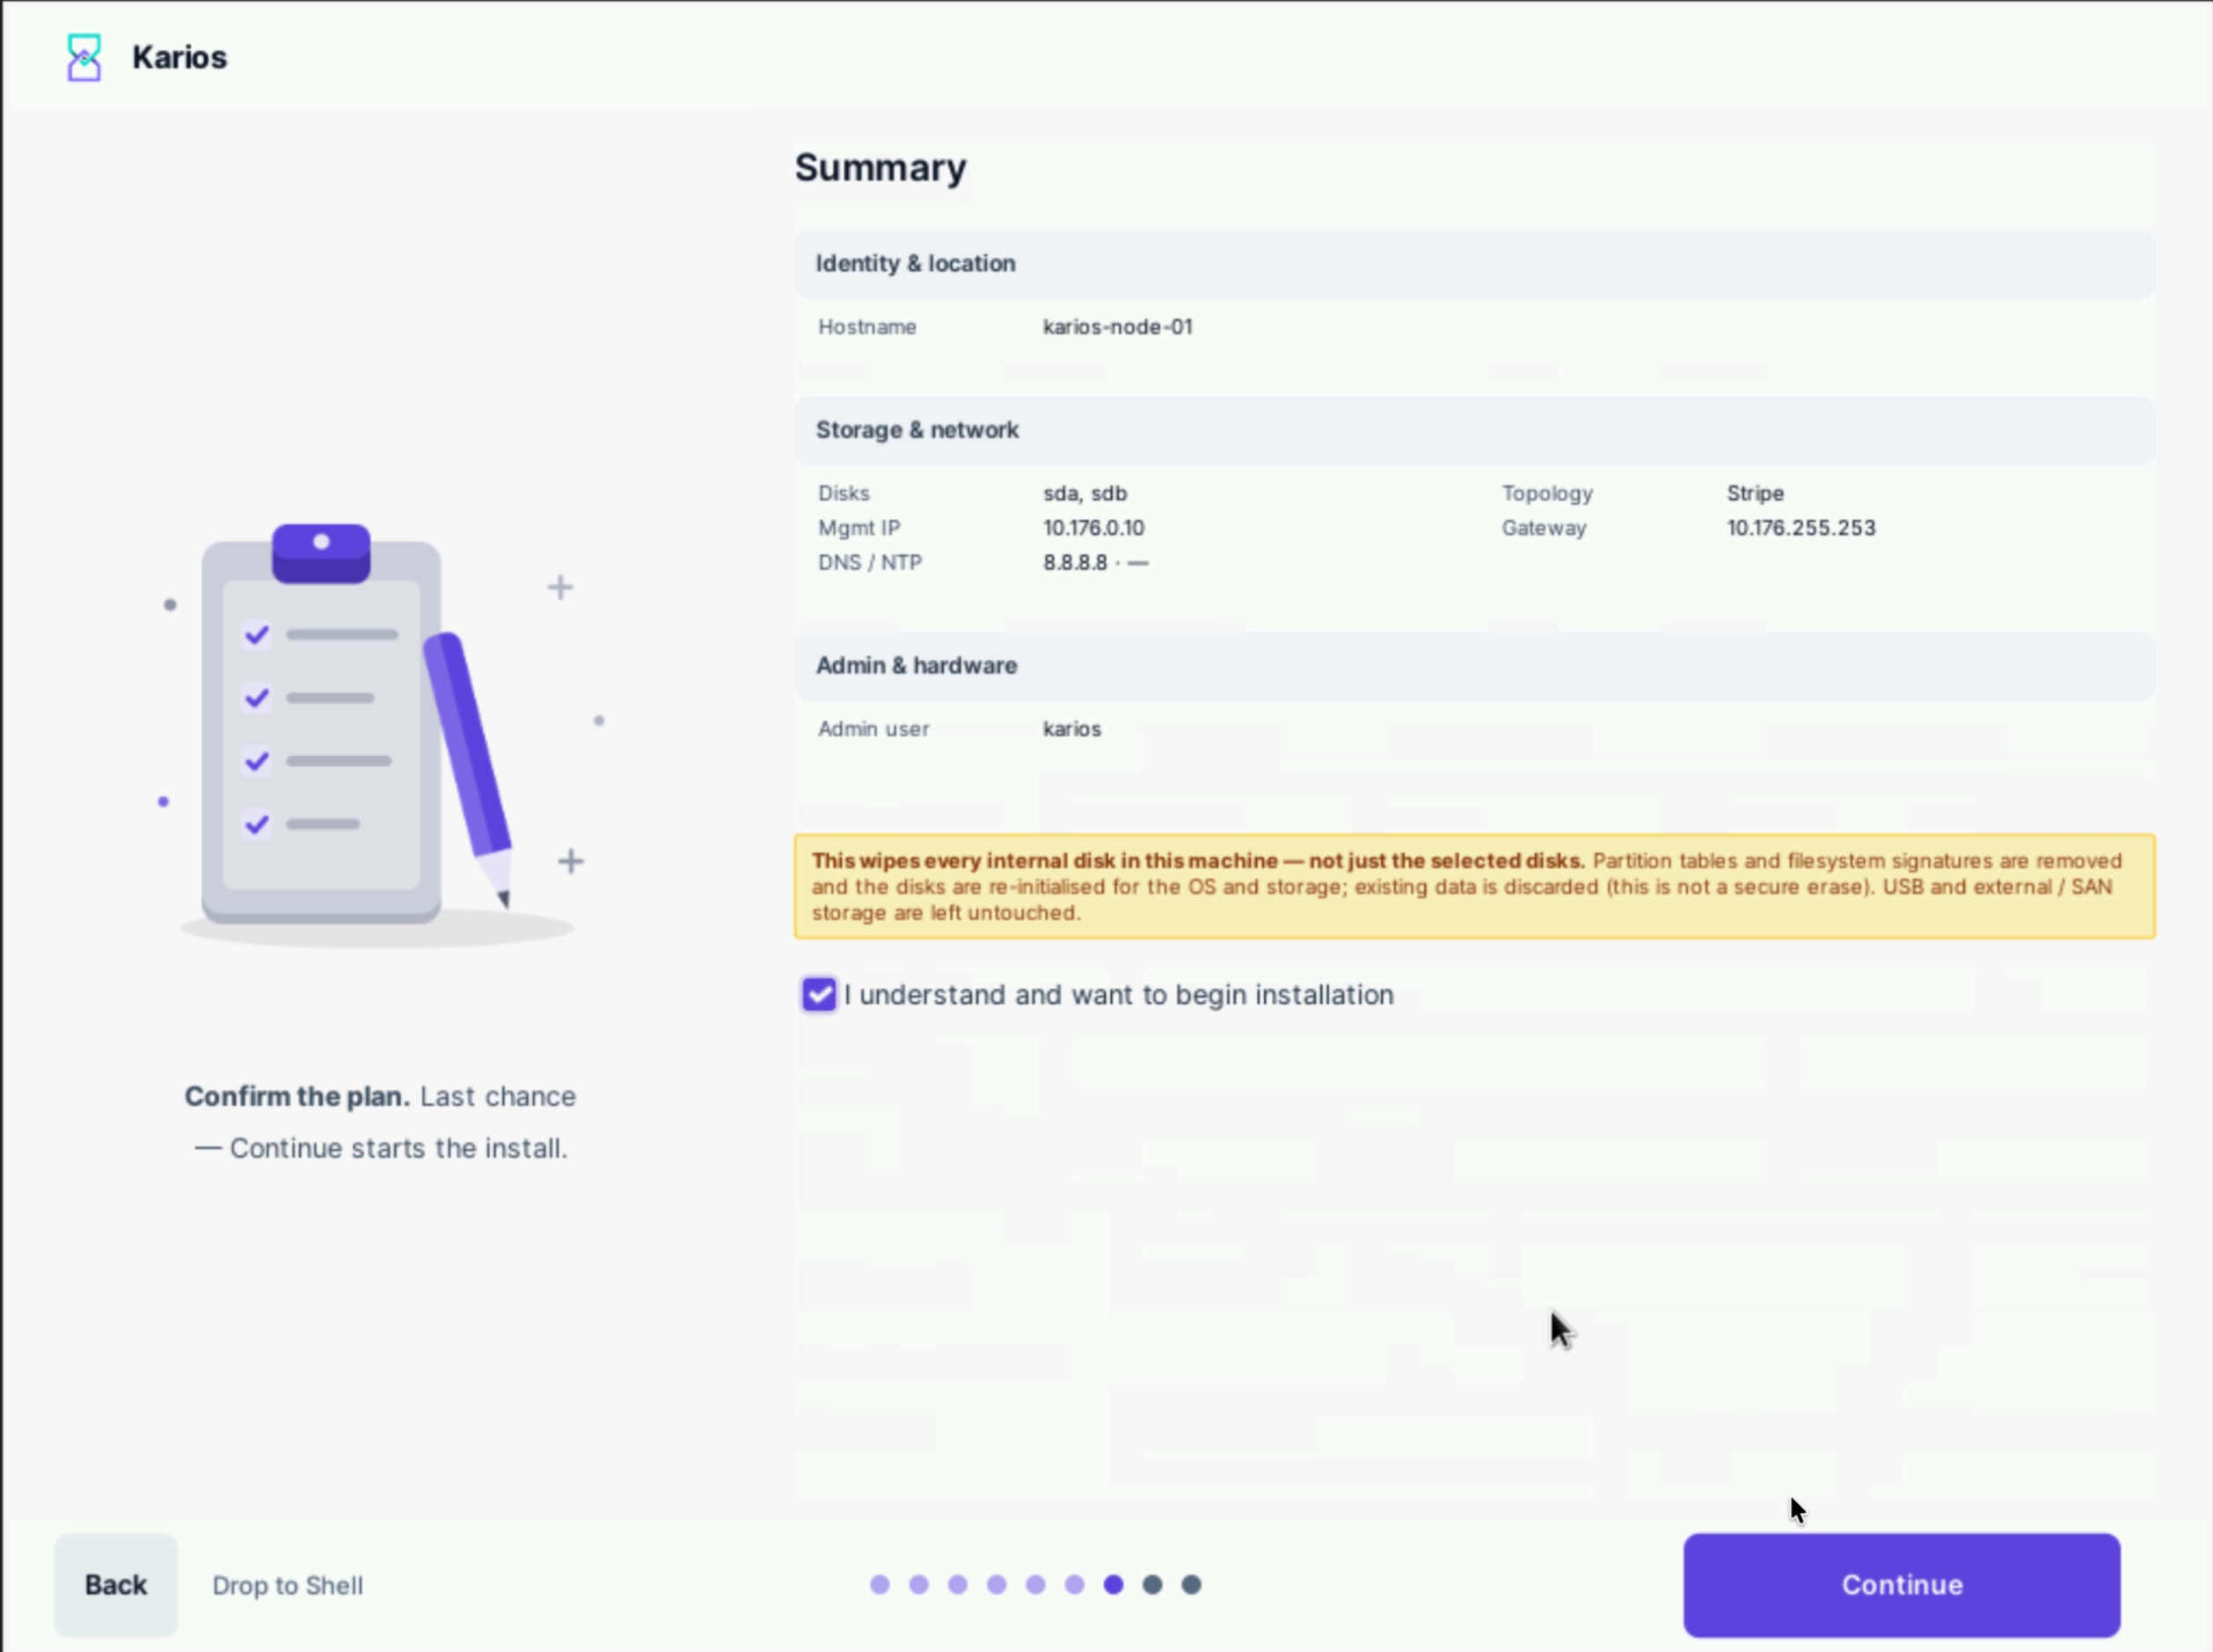Screen dimensions: 2213x1652
Task: Go to the fourth progress step dot
Action: pos(996,1585)
